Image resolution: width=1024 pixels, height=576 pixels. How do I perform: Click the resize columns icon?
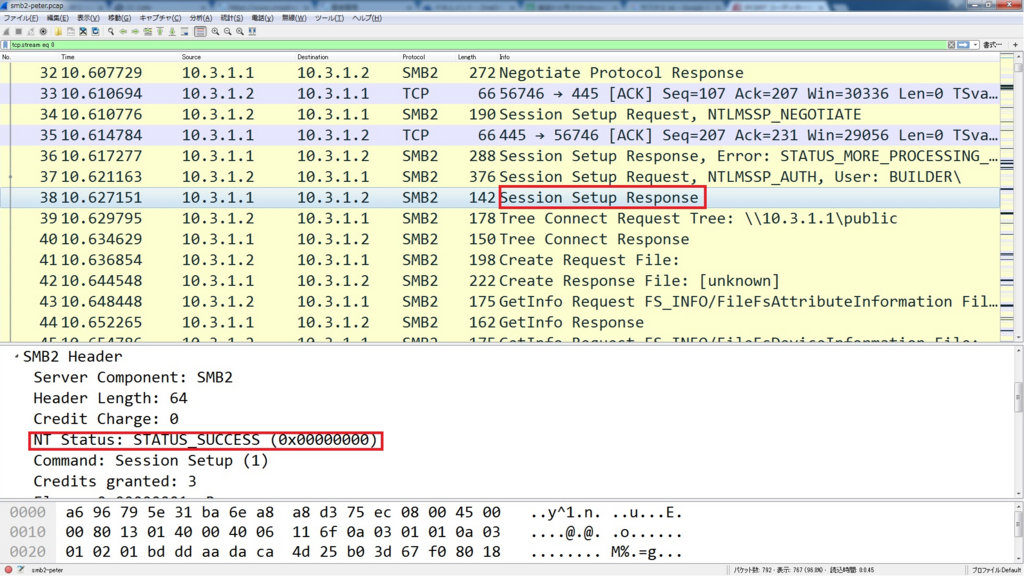pos(252,31)
